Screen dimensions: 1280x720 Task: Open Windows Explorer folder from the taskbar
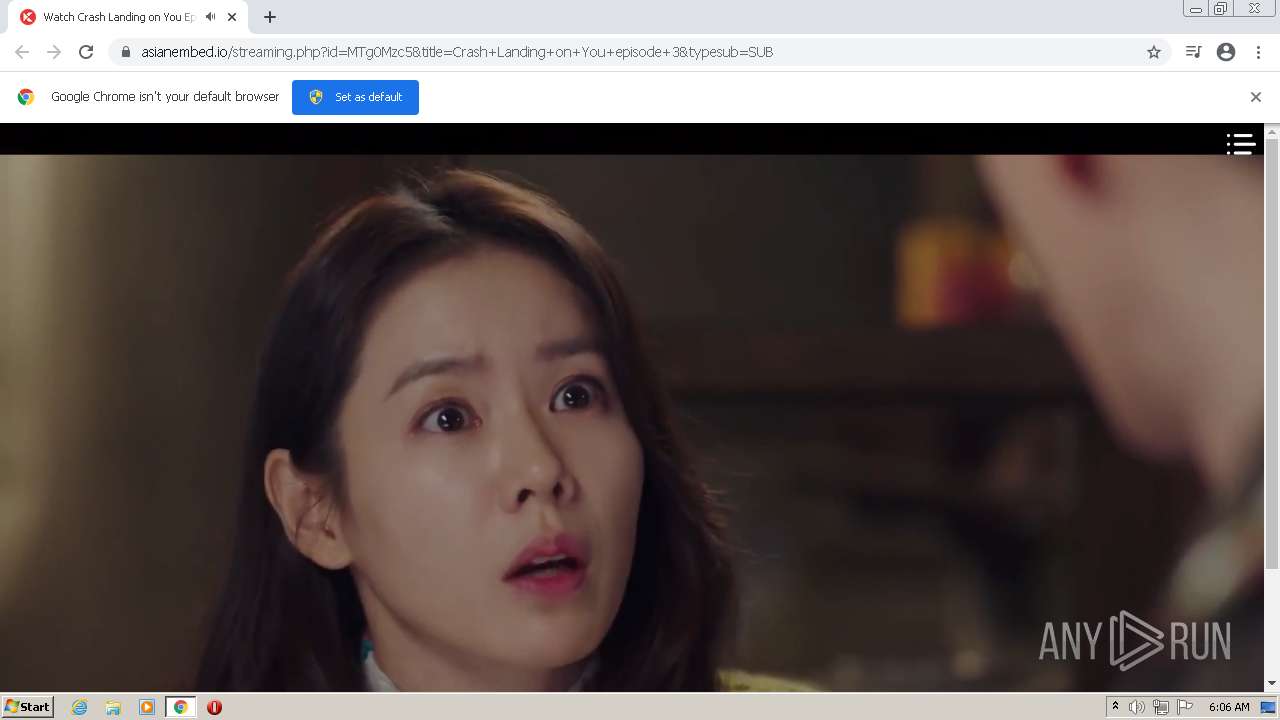pyautogui.click(x=113, y=707)
